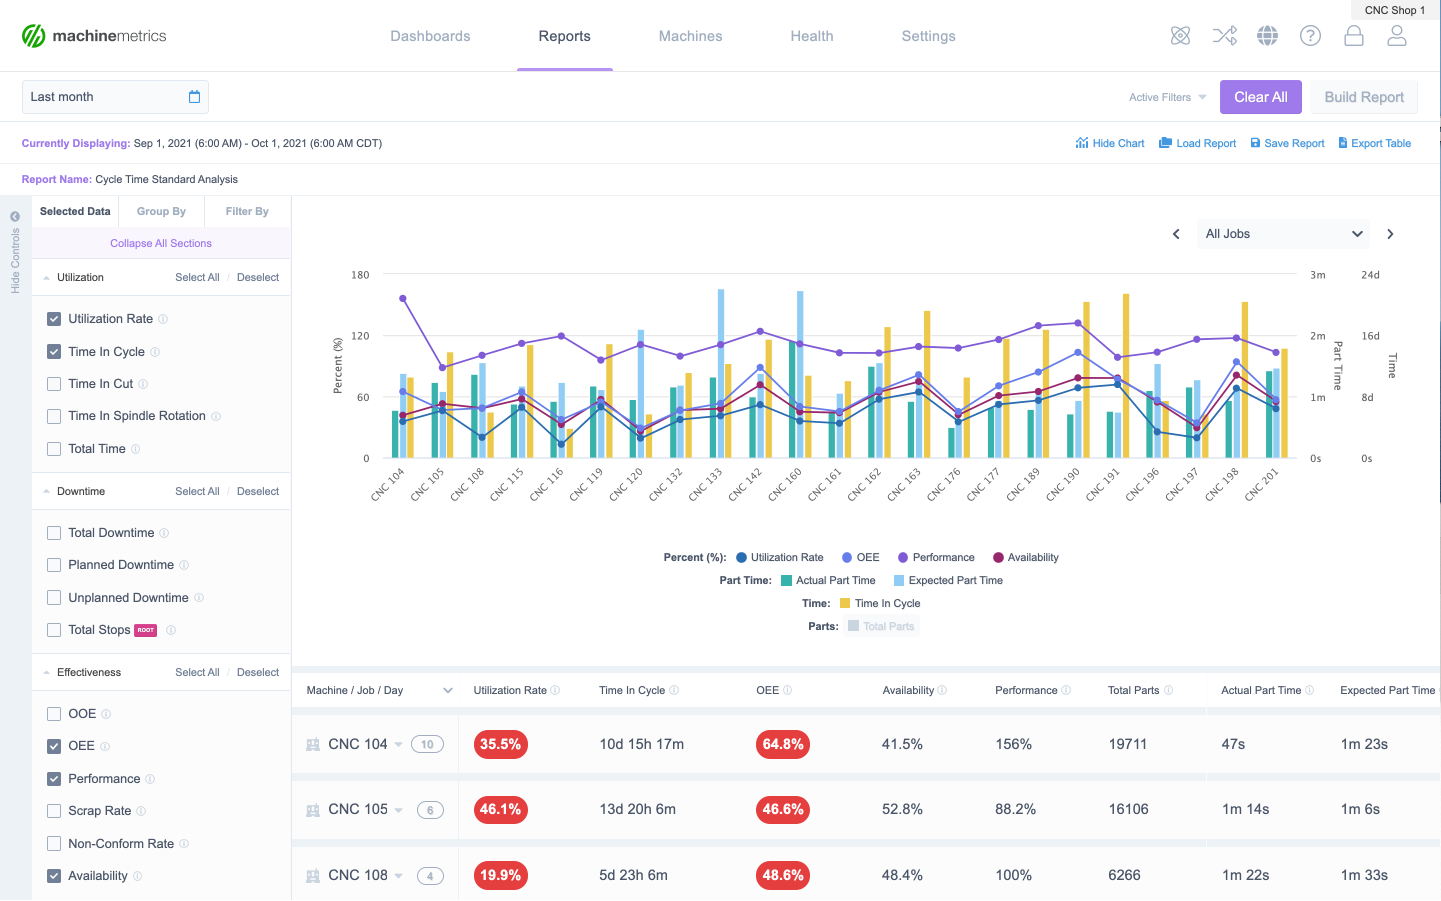This screenshot has width=1441, height=901.
Task: Switch to the Filter By tab
Action: click(246, 211)
